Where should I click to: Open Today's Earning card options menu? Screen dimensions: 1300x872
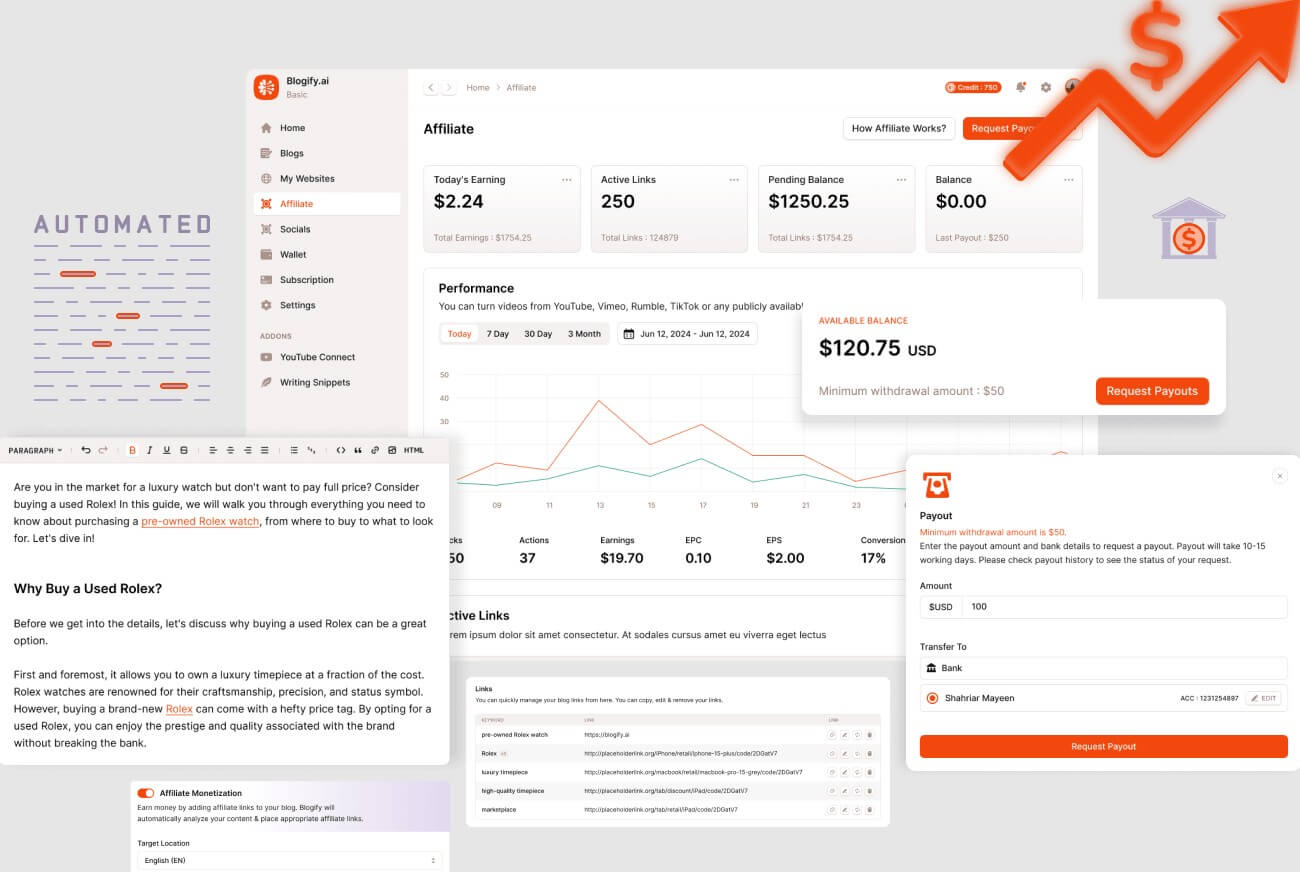point(567,180)
